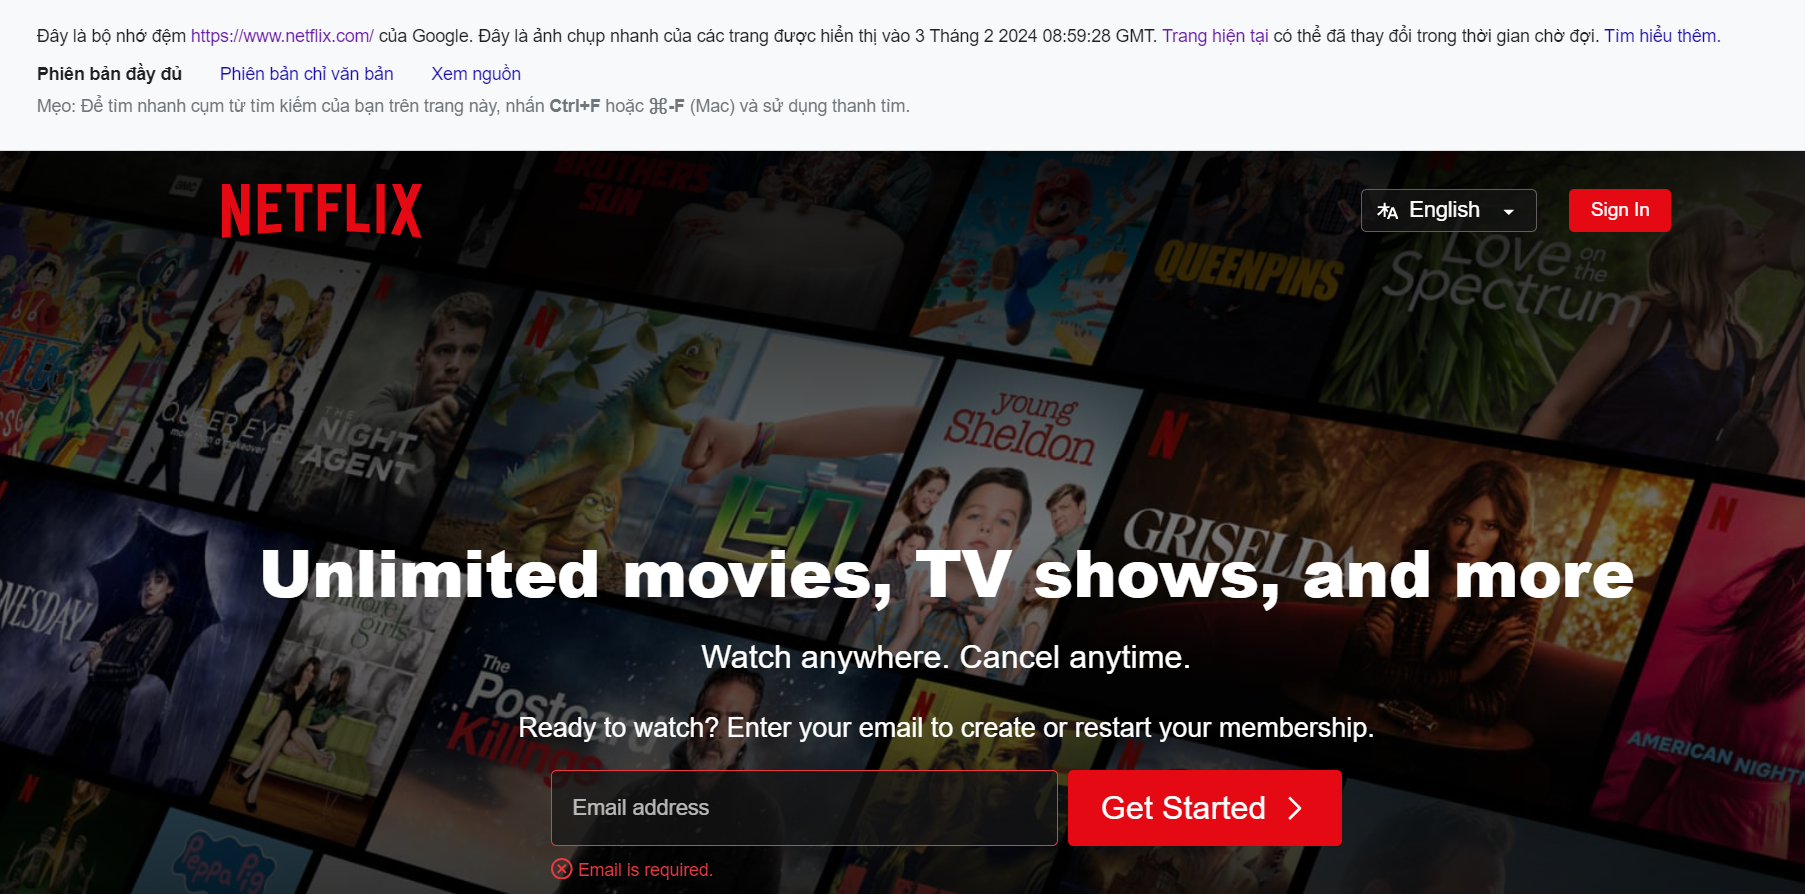The height and width of the screenshot is (894, 1805).
Task: Click the chevron arrow on Get Started
Action: [x=1295, y=808]
